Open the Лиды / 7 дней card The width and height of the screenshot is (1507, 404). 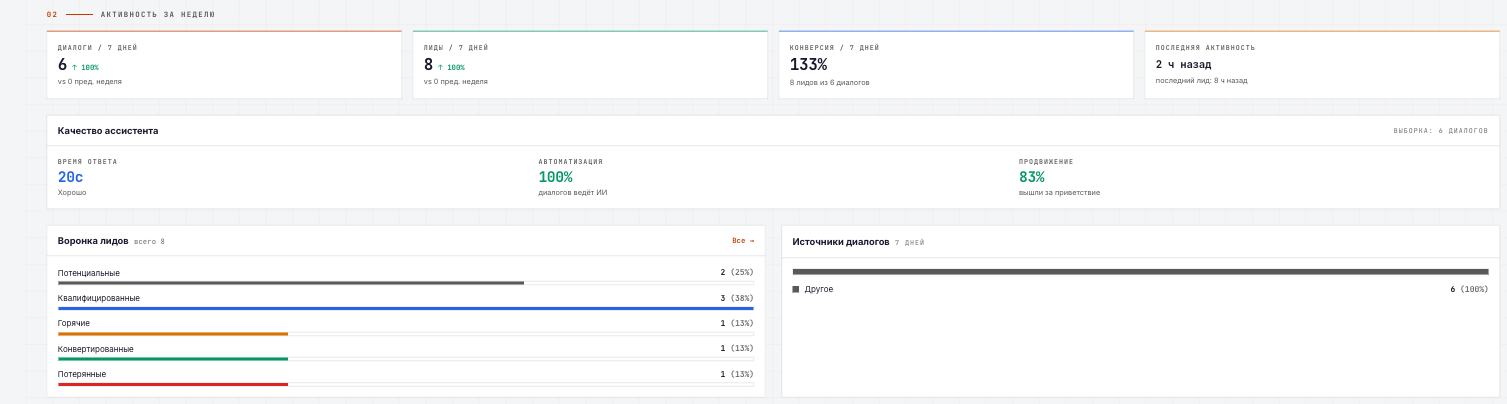(590, 65)
